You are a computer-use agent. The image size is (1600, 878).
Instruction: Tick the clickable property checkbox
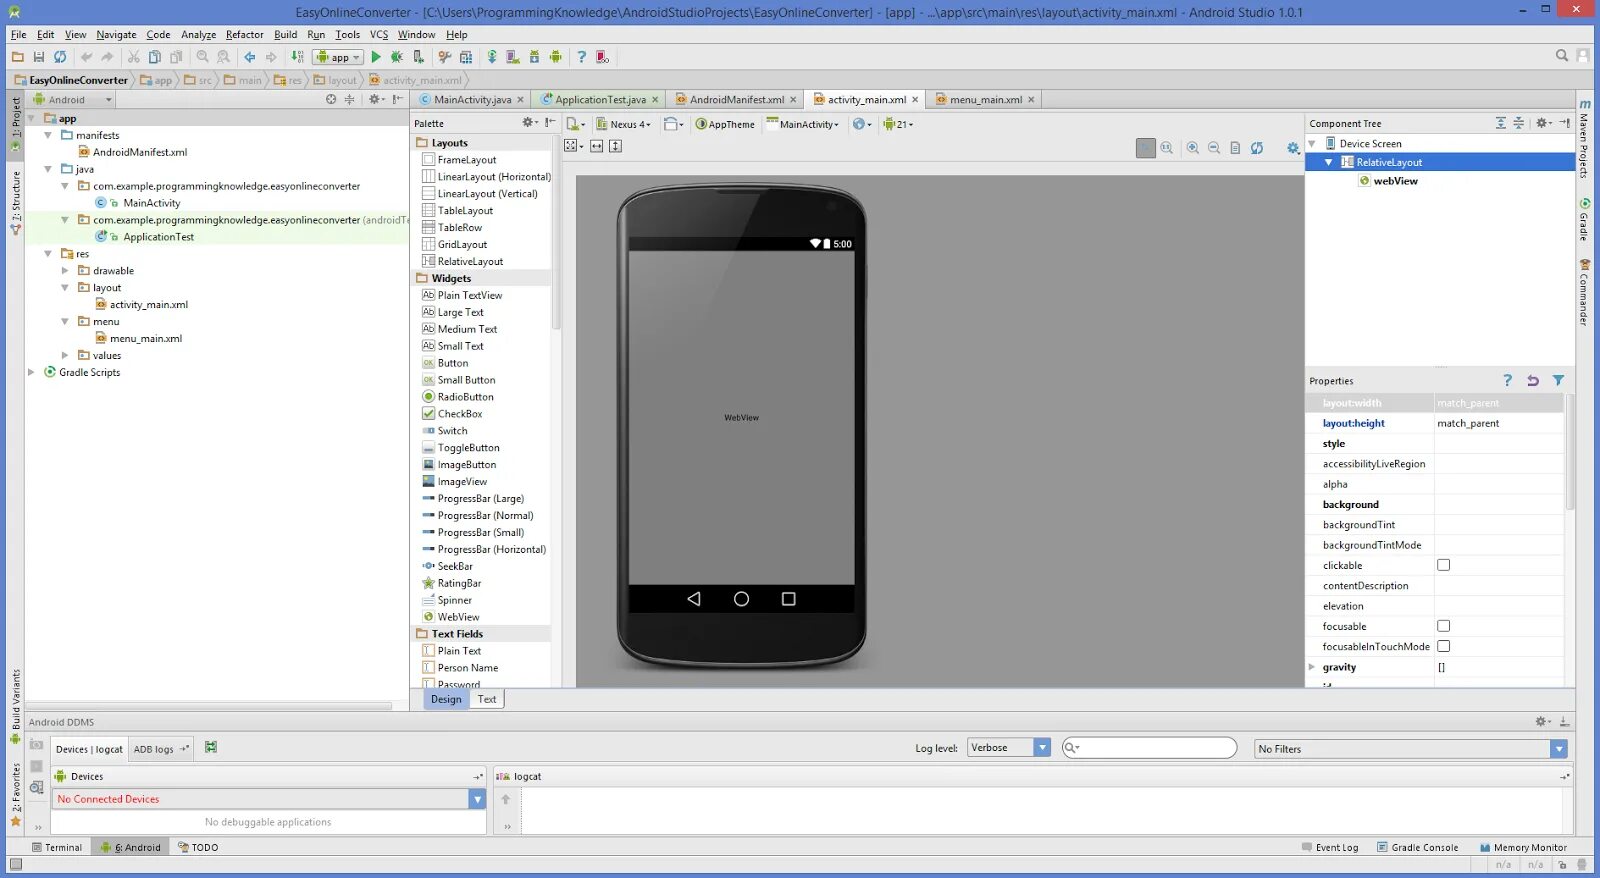(x=1443, y=565)
